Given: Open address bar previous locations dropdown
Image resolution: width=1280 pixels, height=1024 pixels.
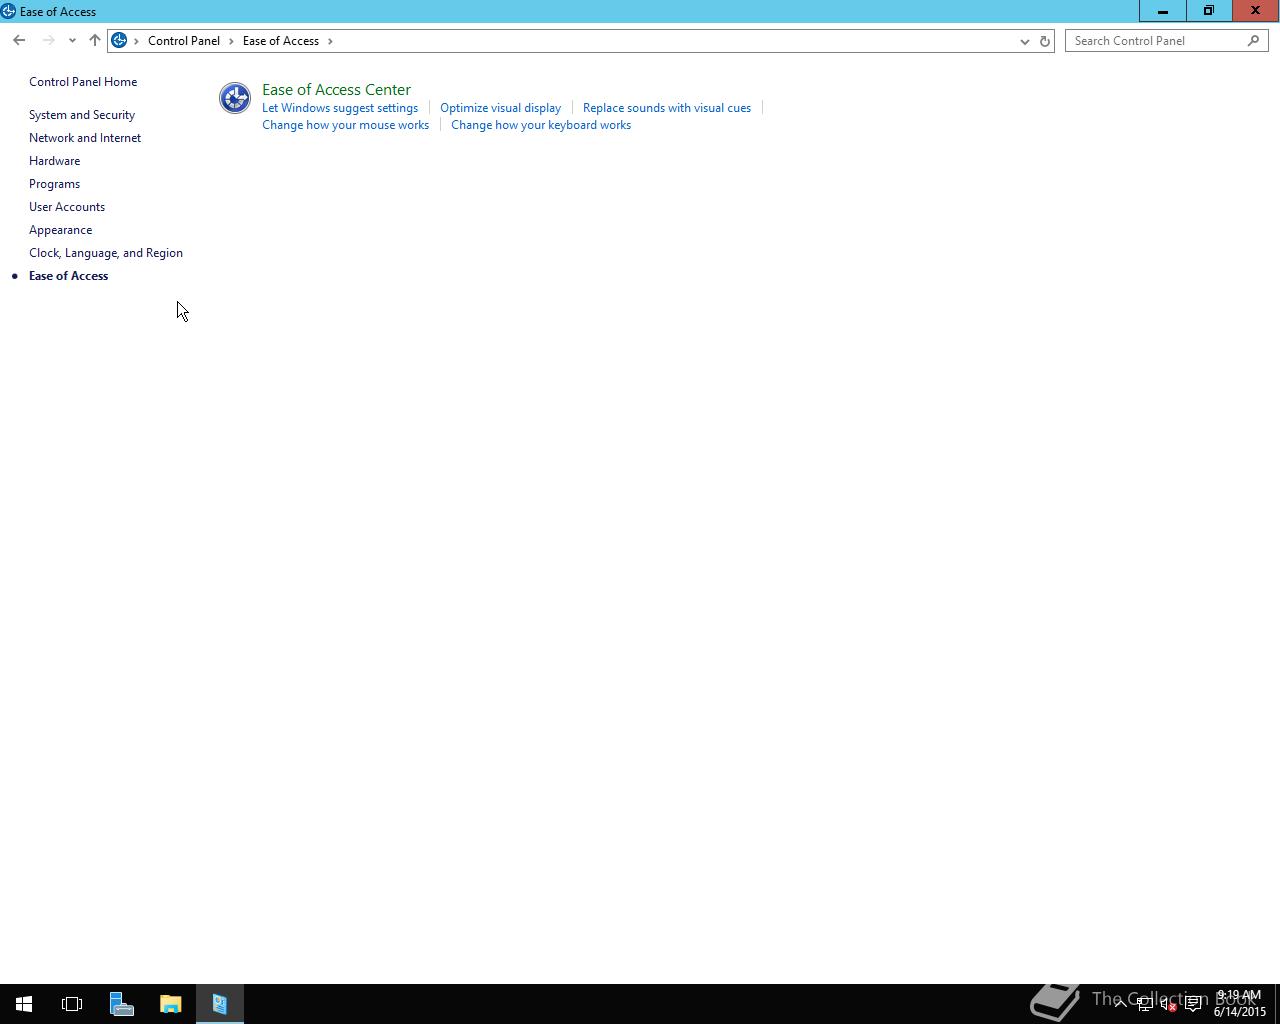Looking at the screenshot, I should pyautogui.click(x=1024, y=41).
